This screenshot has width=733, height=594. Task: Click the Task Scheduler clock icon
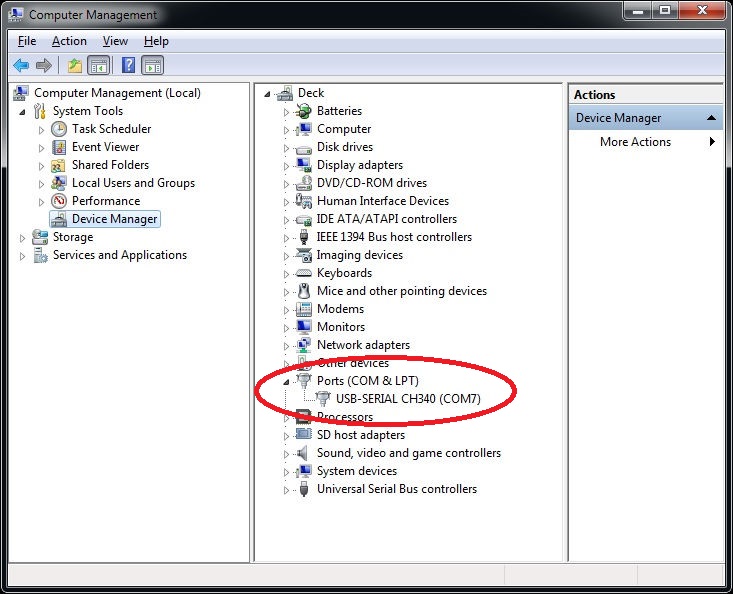click(59, 129)
